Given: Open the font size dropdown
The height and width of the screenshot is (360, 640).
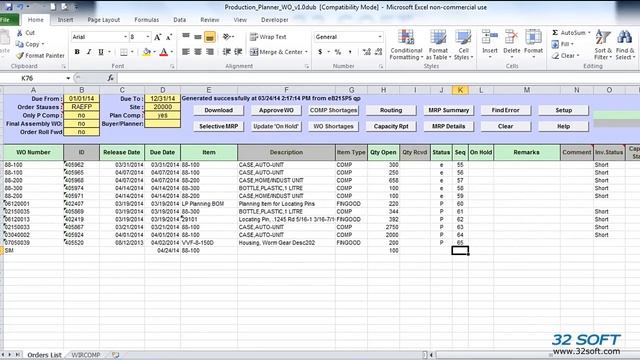Looking at the screenshot, I should click(148, 37).
